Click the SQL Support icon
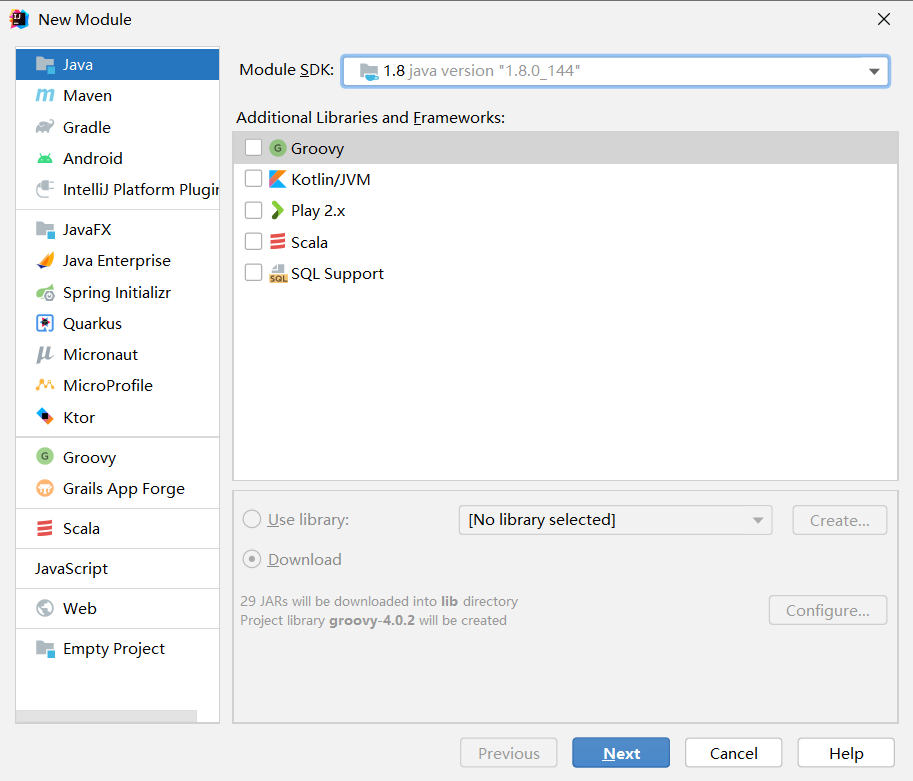The height and width of the screenshot is (781, 913). (x=278, y=273)
